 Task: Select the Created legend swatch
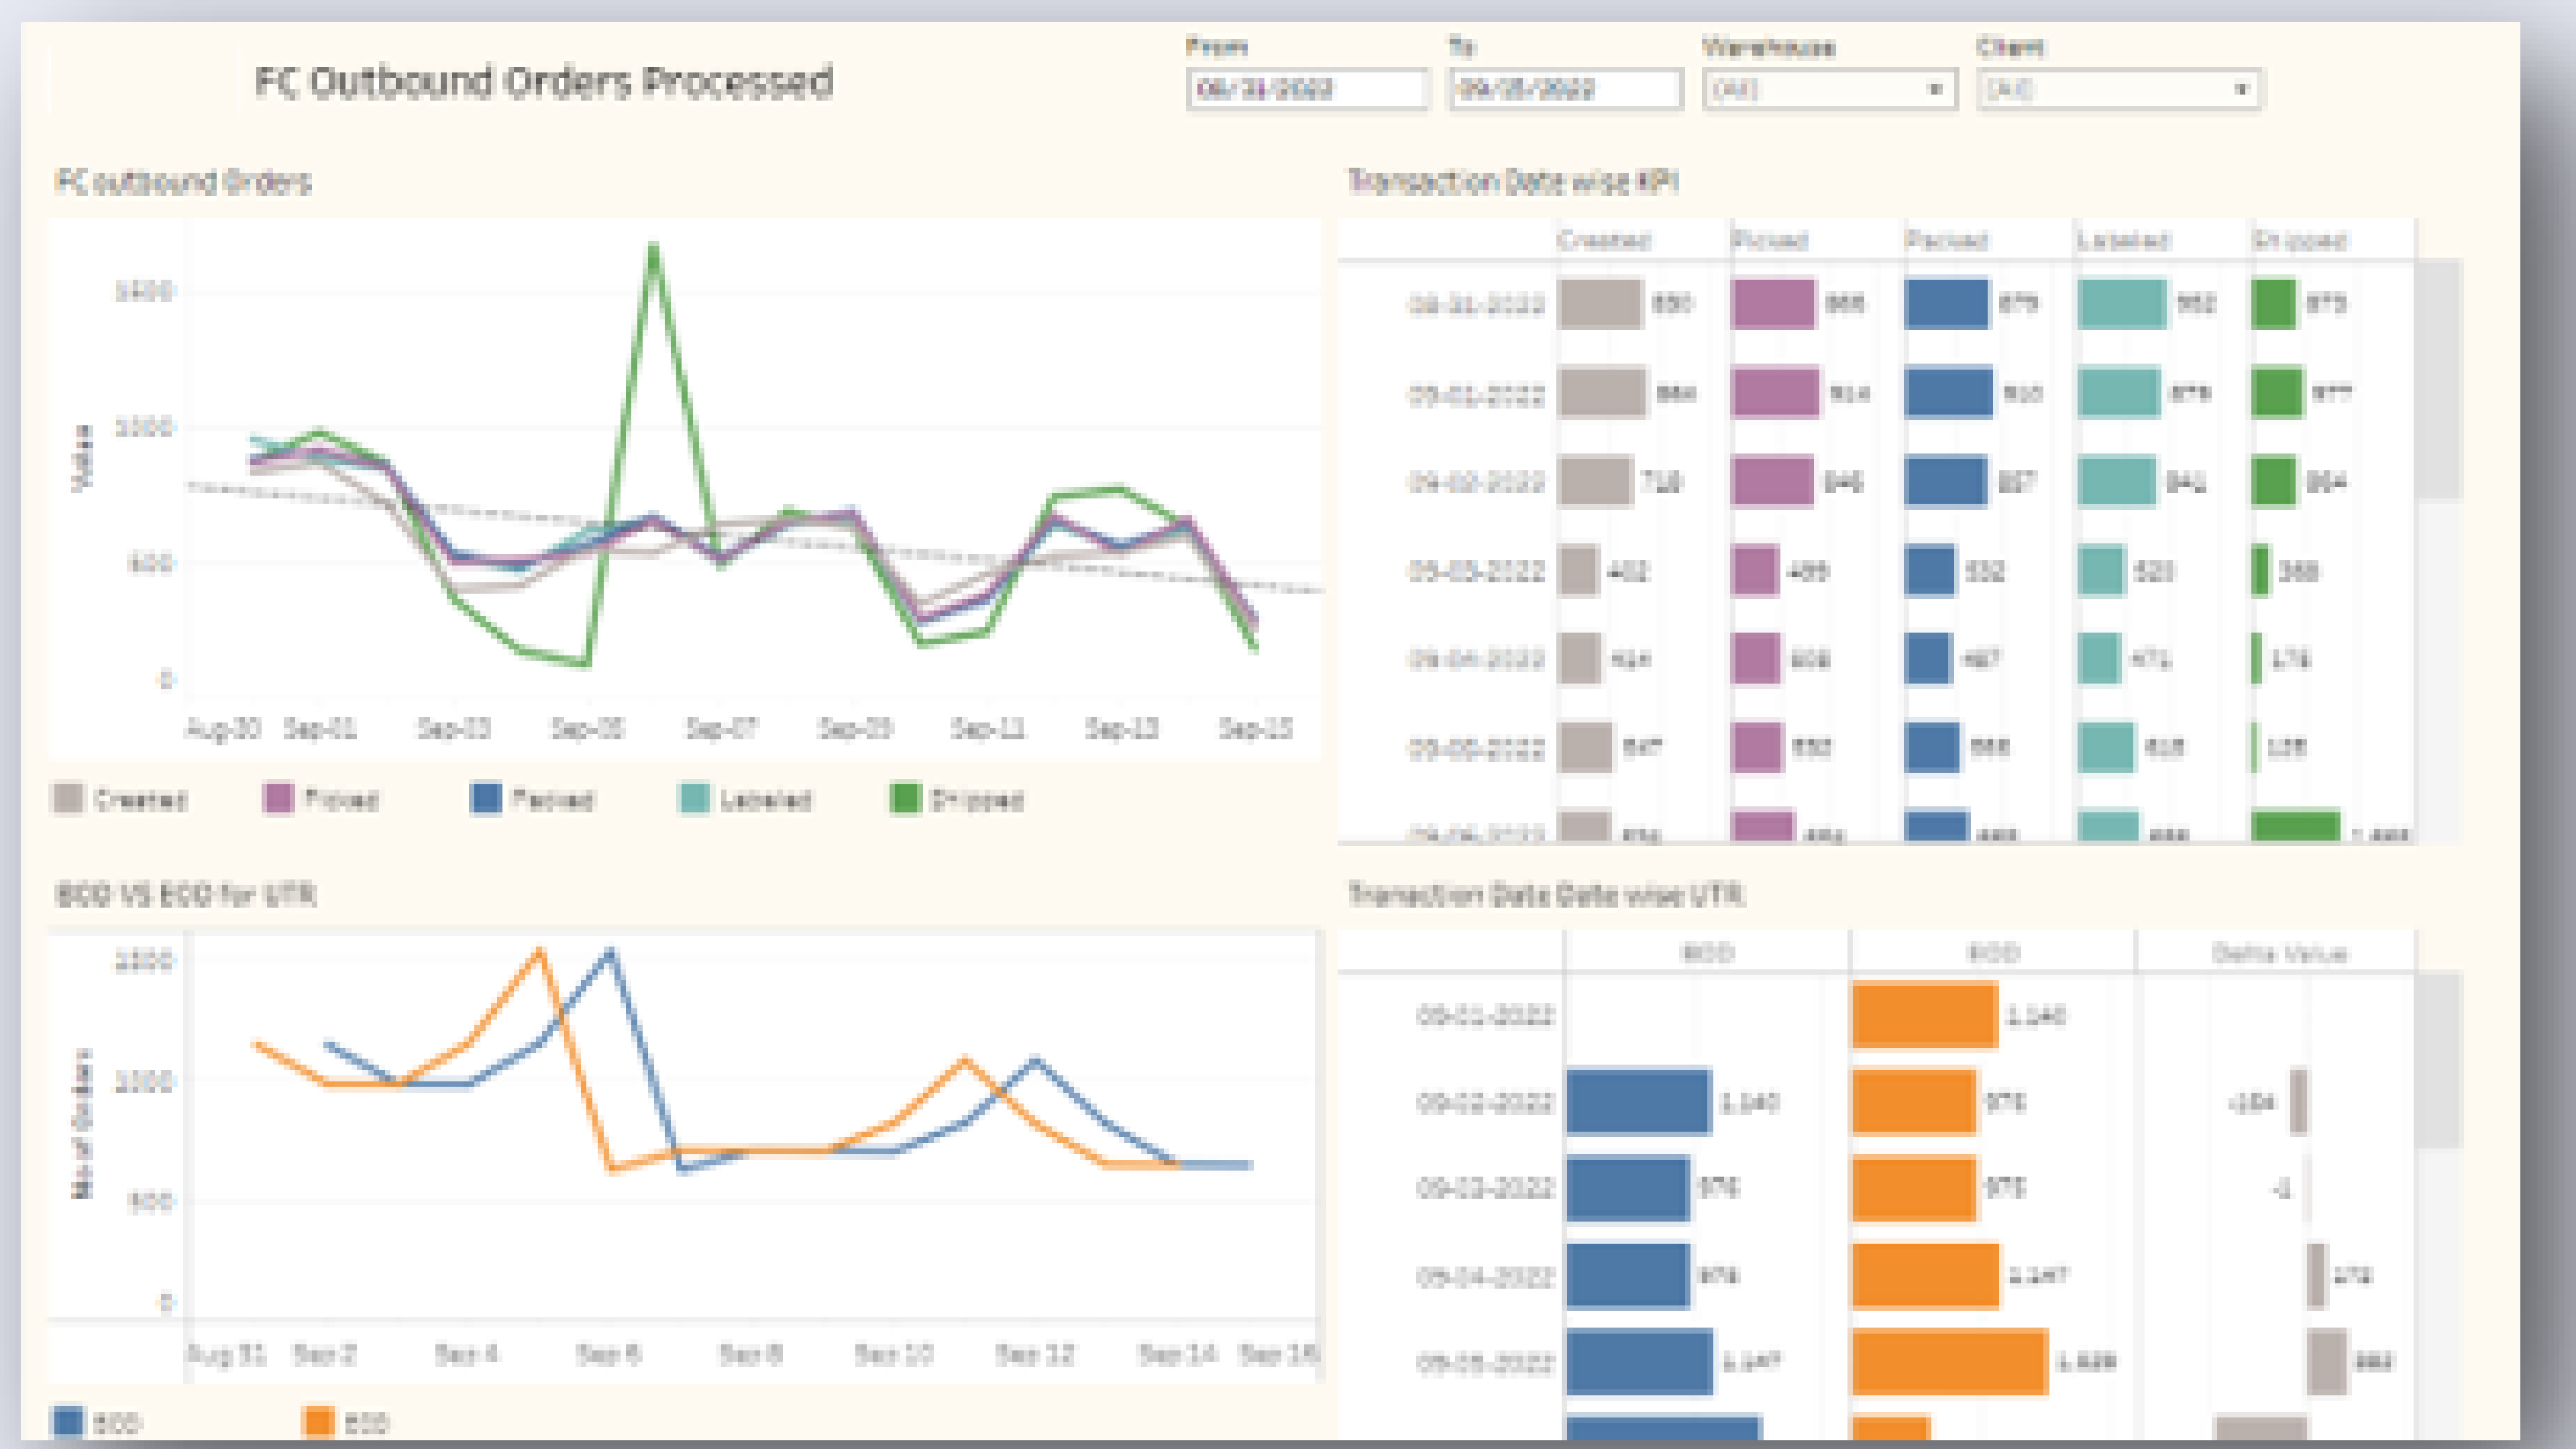click(68, 798)
